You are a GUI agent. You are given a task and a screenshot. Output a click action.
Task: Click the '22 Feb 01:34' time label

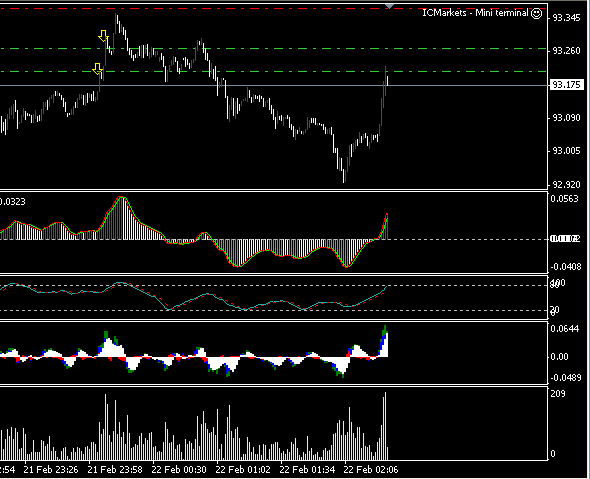pyautogui.click(x=307, y=470)
